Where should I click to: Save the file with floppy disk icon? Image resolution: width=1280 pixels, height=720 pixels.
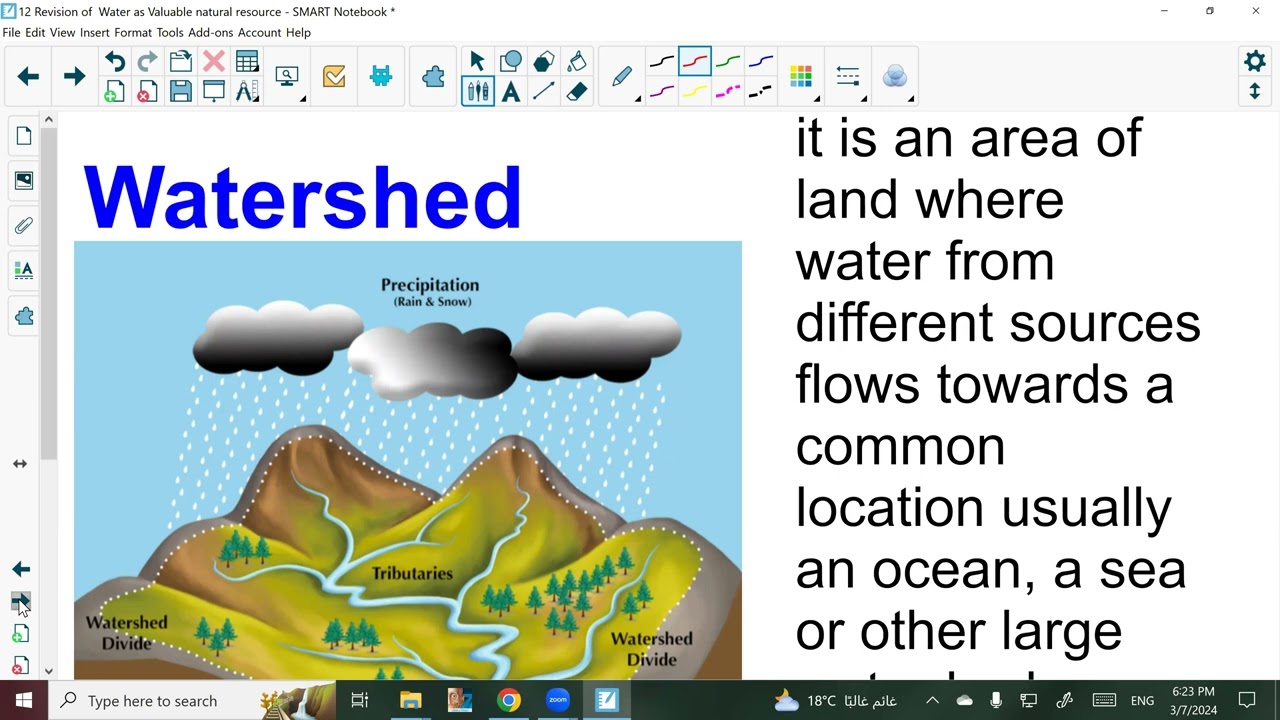(181, 92)
